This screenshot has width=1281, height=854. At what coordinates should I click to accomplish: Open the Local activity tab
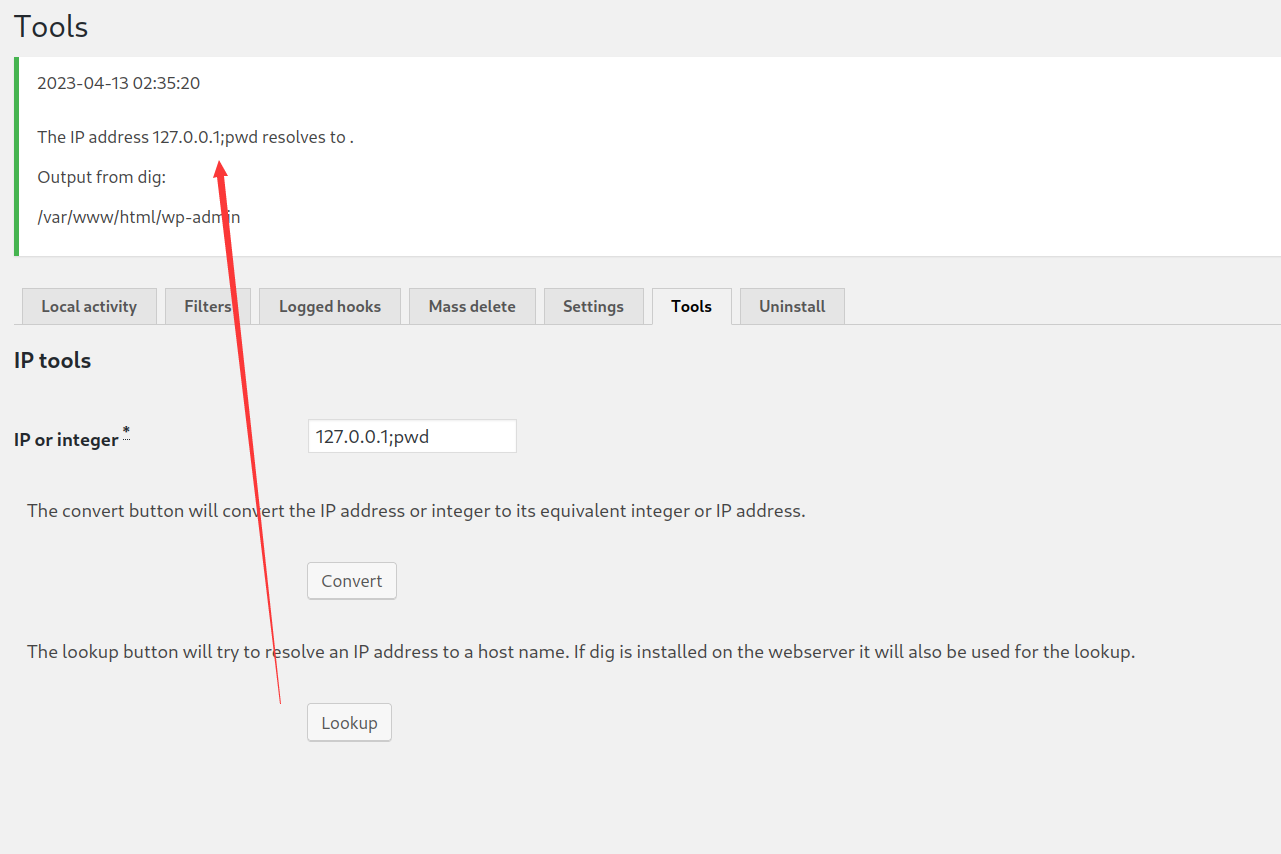point(89,306)
